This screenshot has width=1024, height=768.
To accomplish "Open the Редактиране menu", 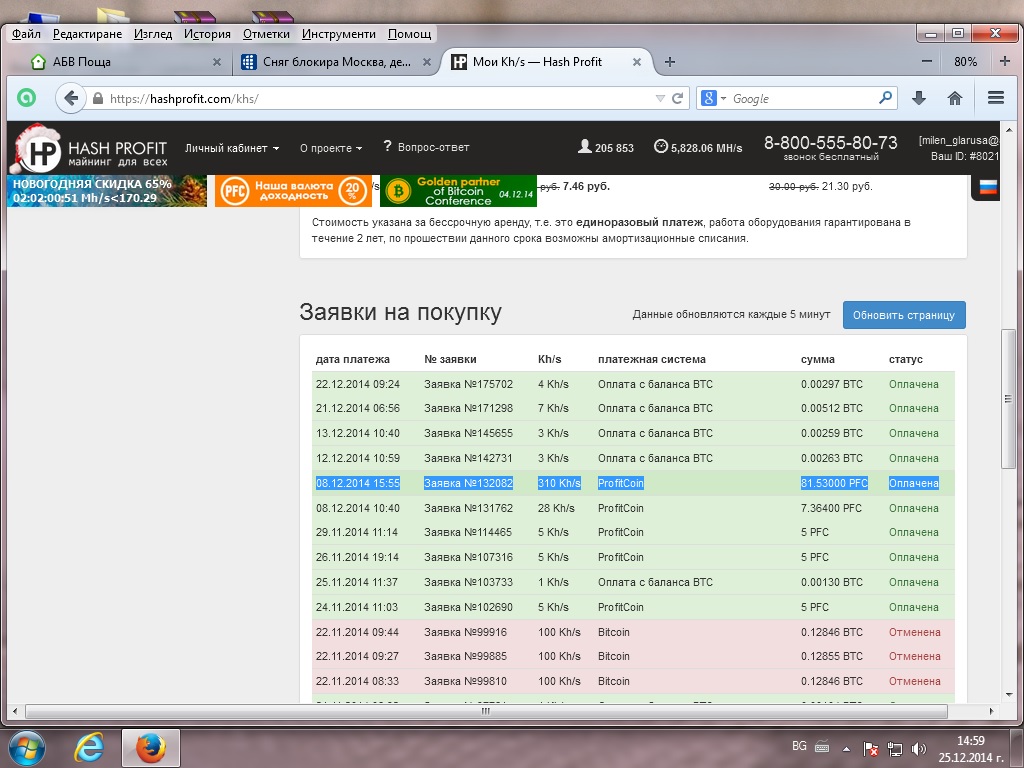I will [88, 34].
